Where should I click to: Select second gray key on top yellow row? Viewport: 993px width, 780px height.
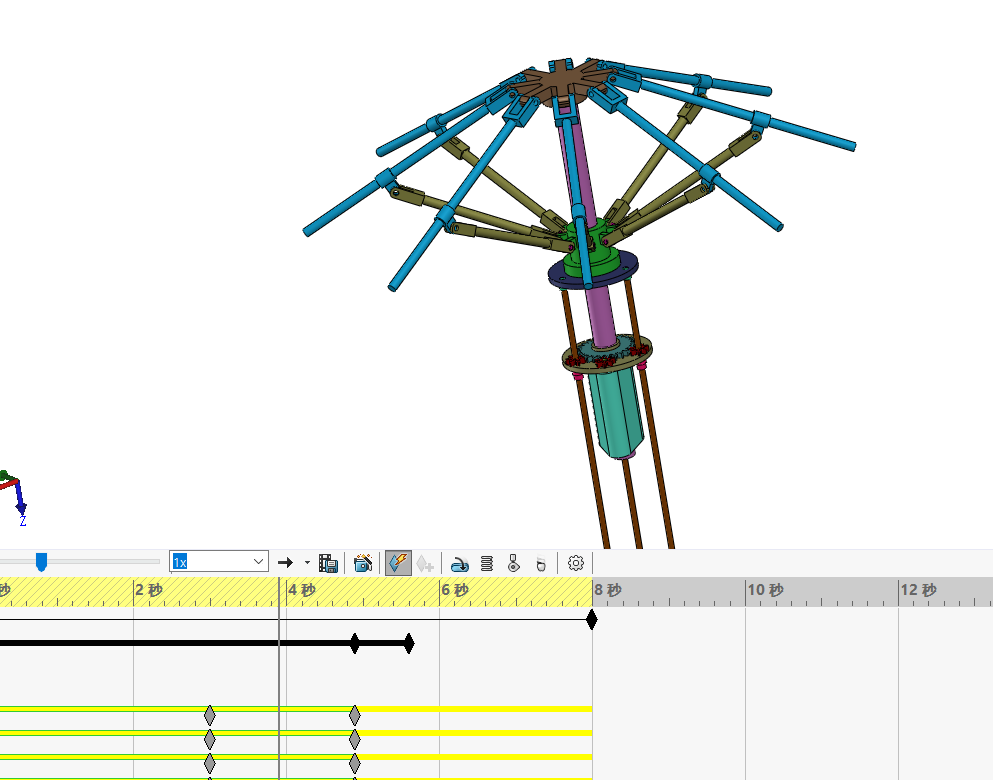coord(355,715)
